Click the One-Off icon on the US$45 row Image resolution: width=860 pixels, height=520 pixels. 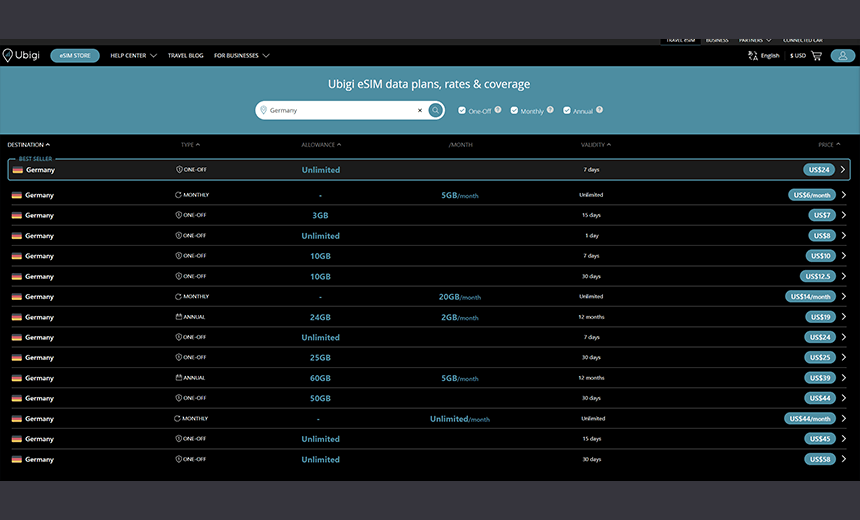178,438
